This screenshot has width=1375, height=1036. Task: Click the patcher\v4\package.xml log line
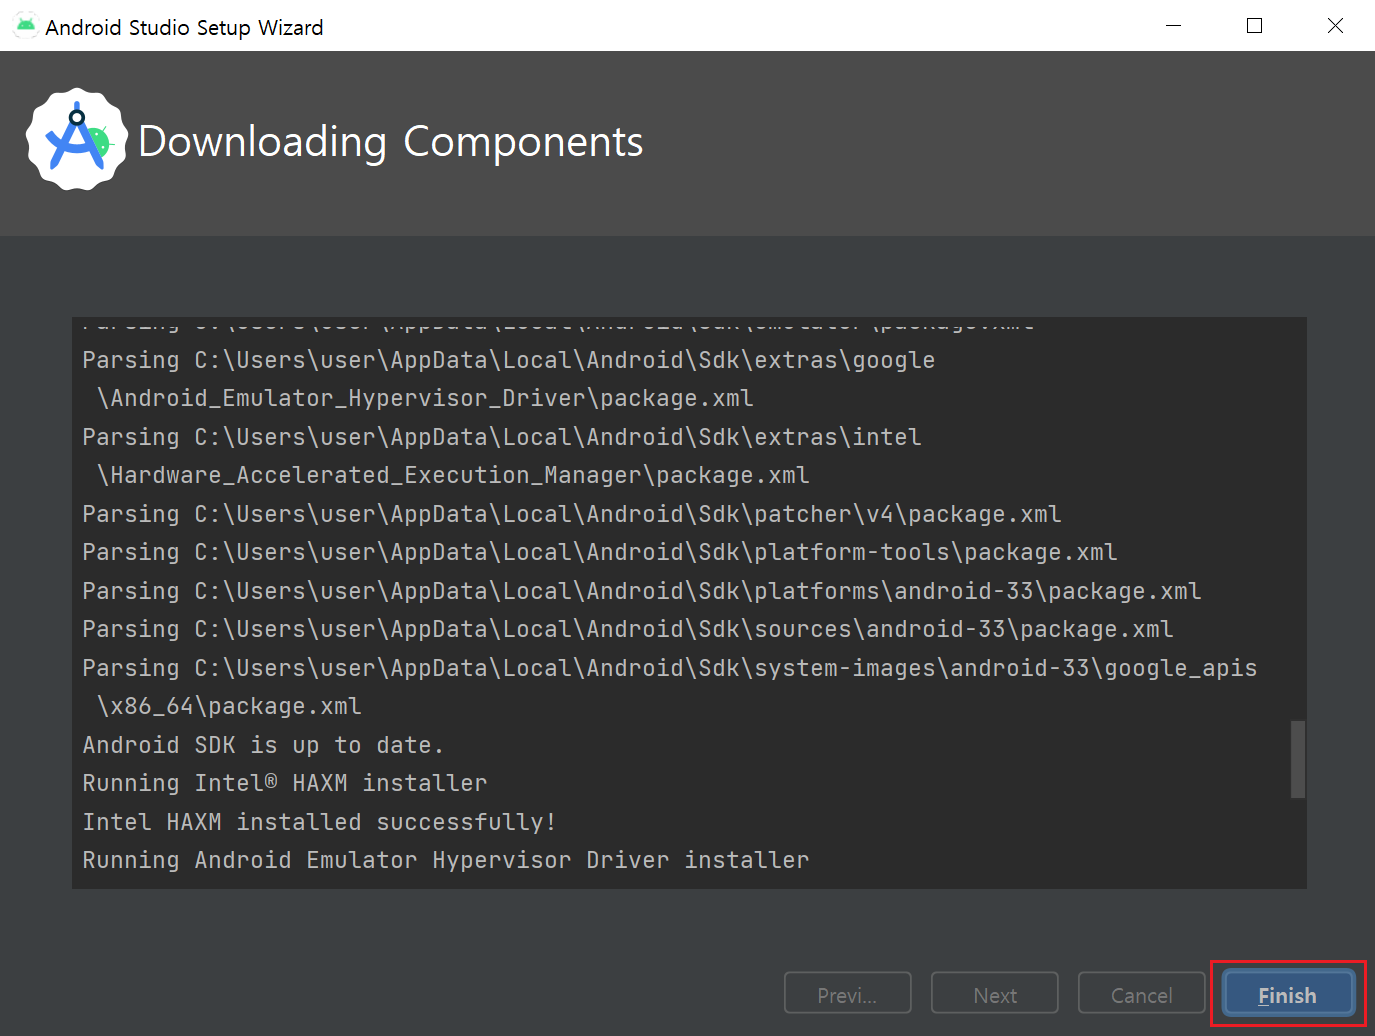[572, 514]
